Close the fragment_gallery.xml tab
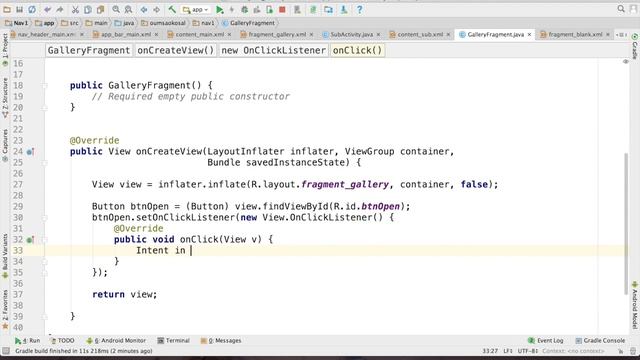 [311, 35]
